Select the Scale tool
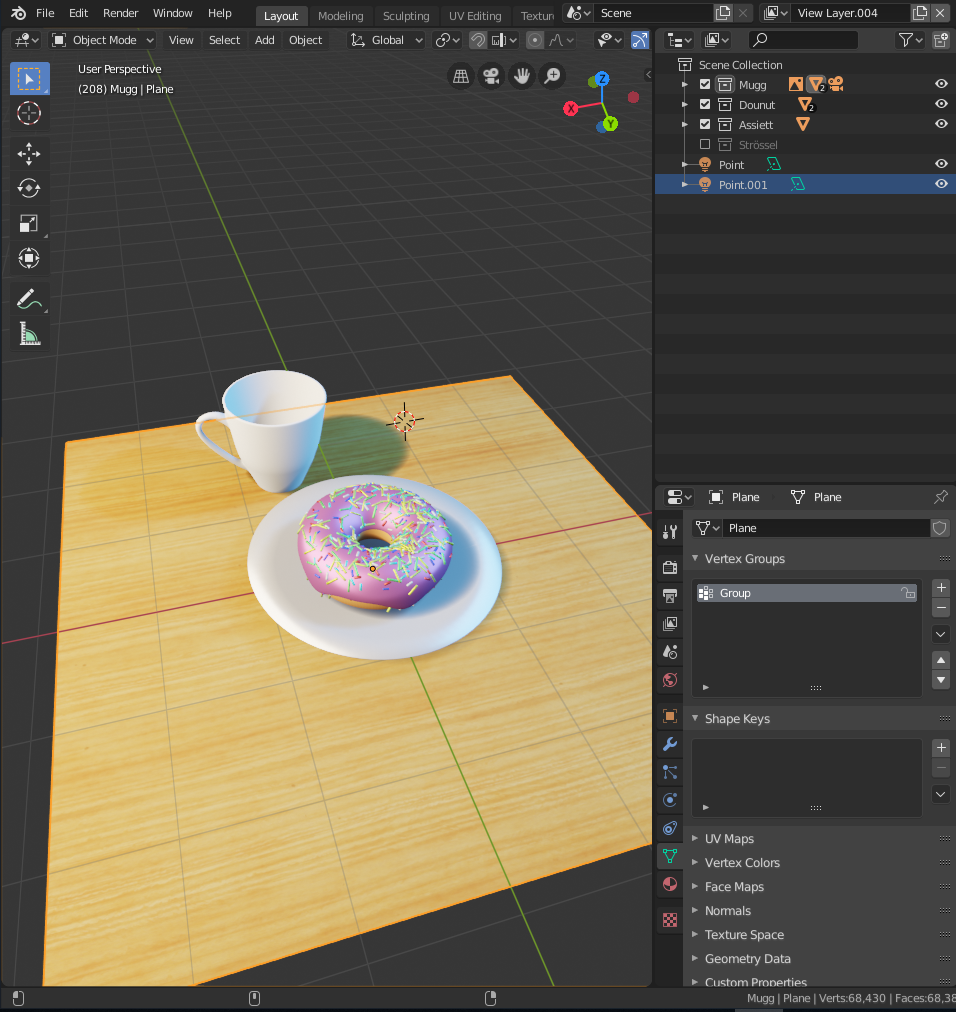The image size is (956, 1012). 29,223
